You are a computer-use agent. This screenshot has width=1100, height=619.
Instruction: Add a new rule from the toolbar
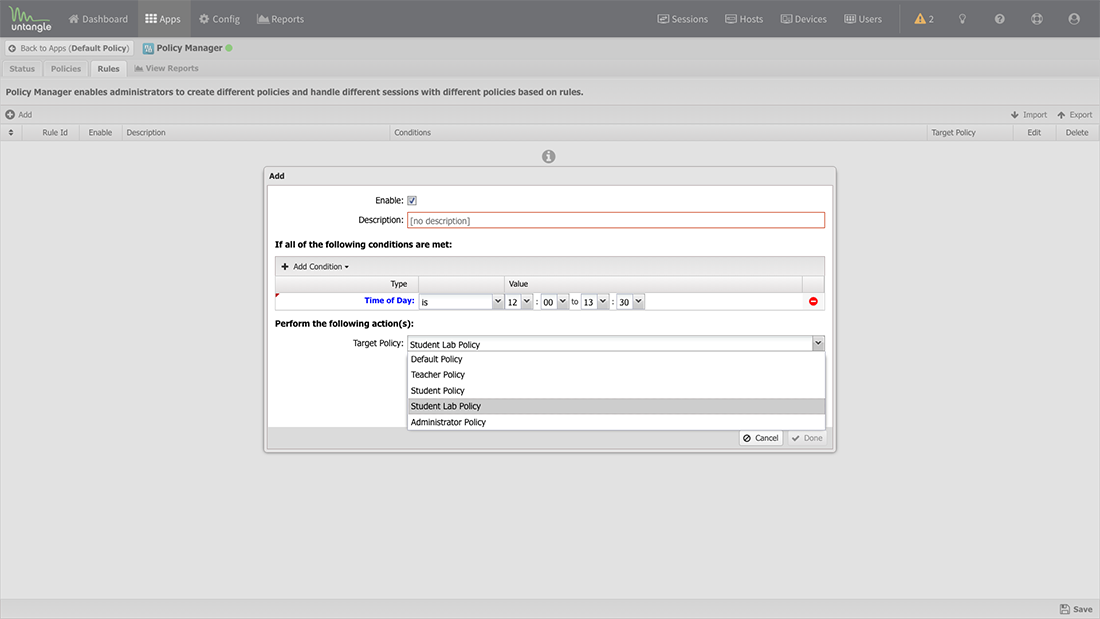(19, 114)
